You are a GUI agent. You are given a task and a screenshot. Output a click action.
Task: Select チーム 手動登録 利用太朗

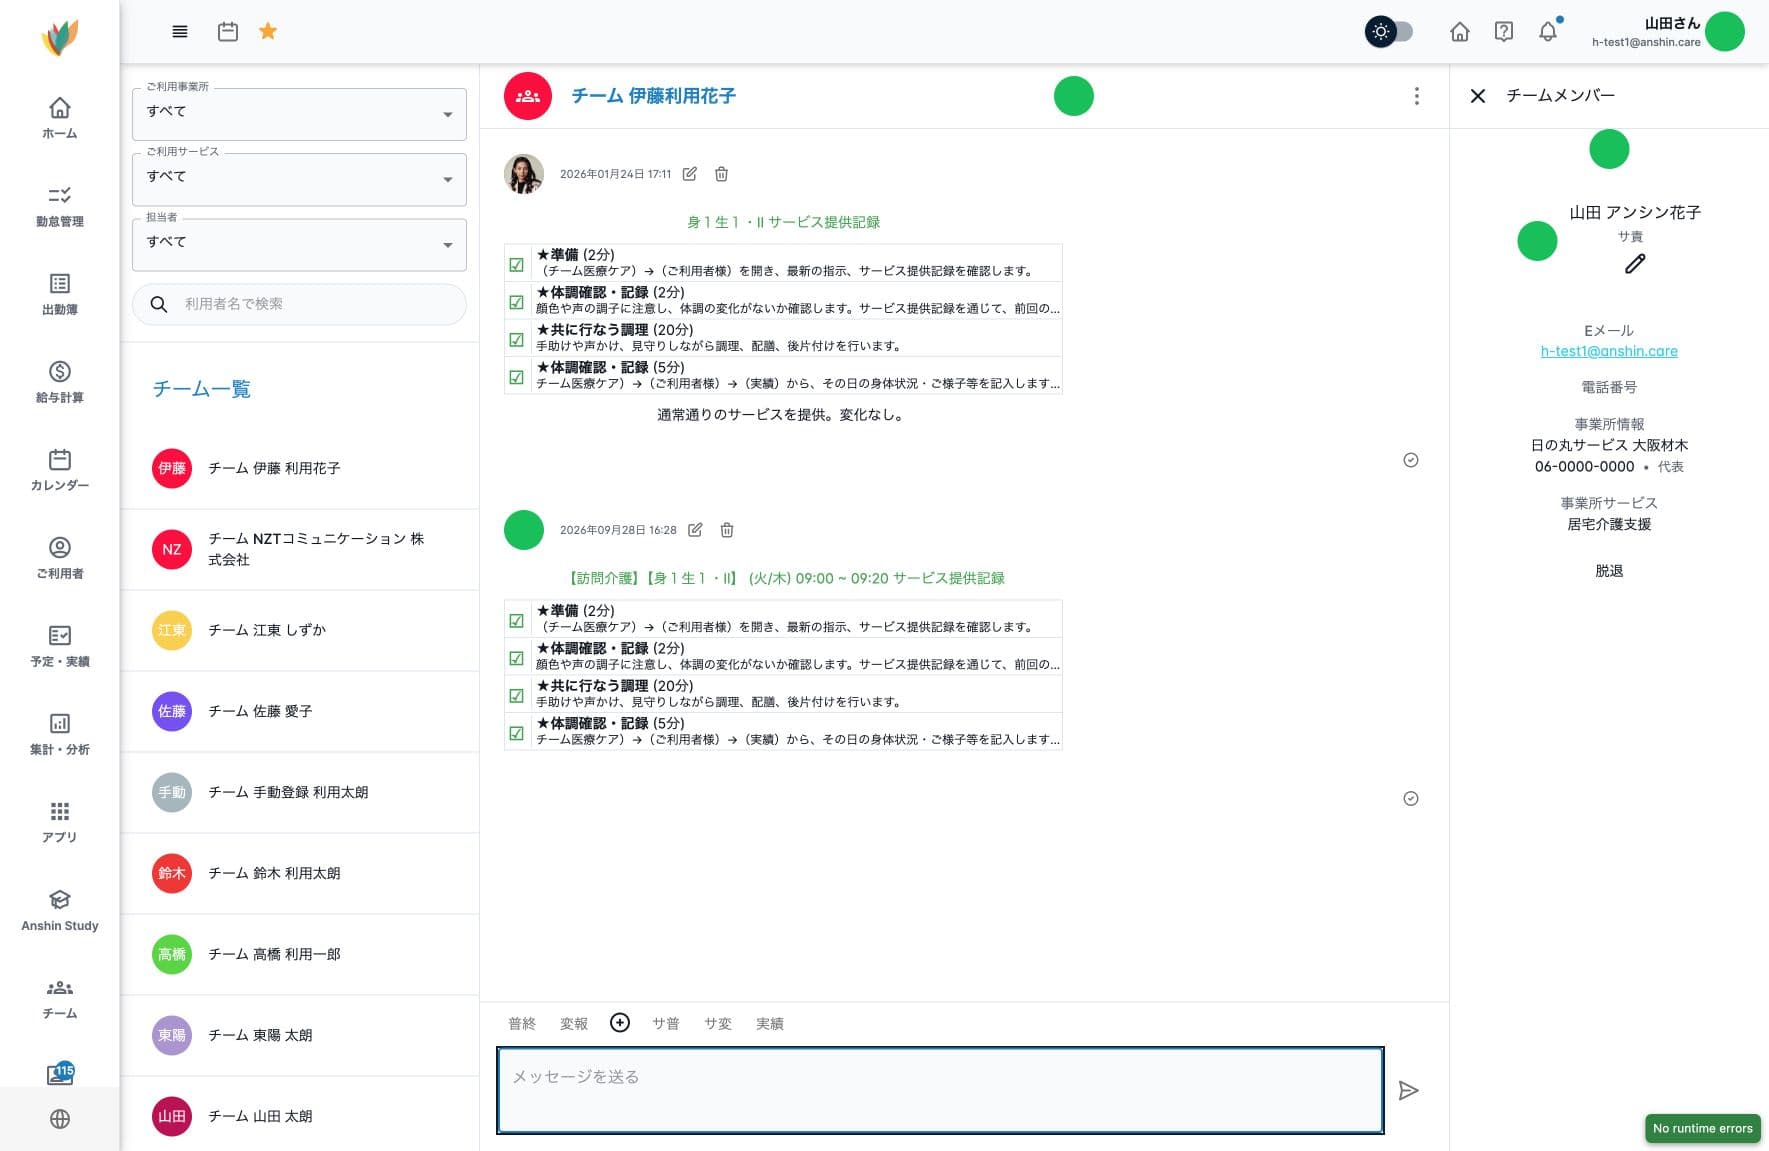[x=299, y=792]
